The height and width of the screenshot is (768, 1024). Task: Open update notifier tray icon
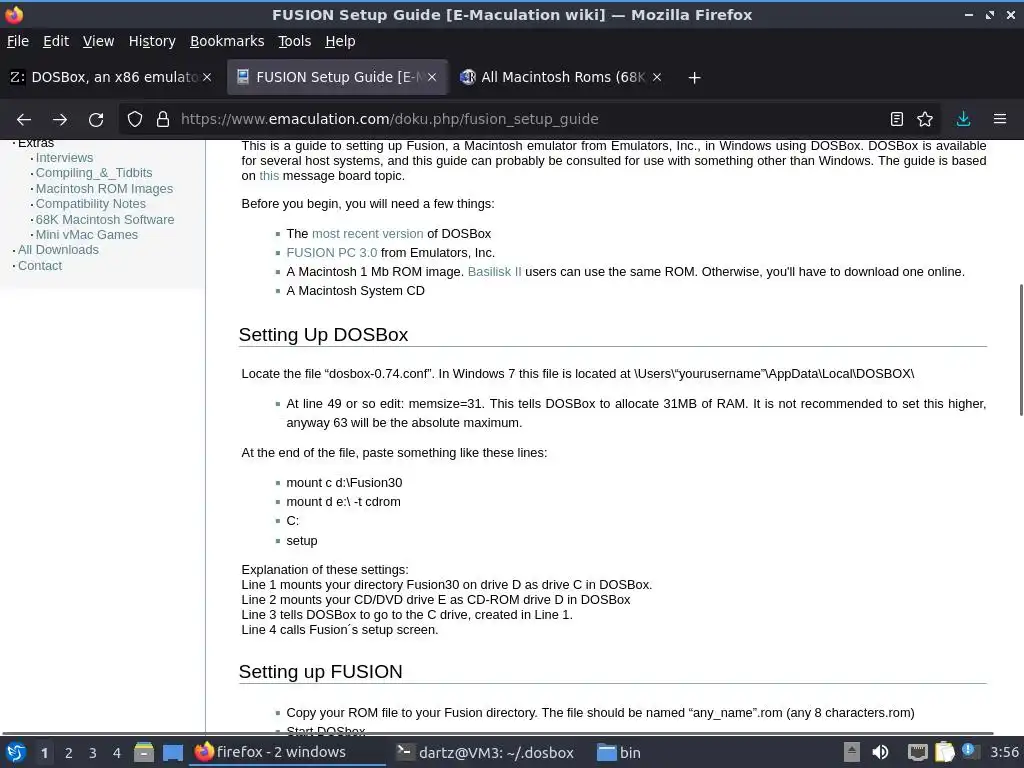point(970,751)
